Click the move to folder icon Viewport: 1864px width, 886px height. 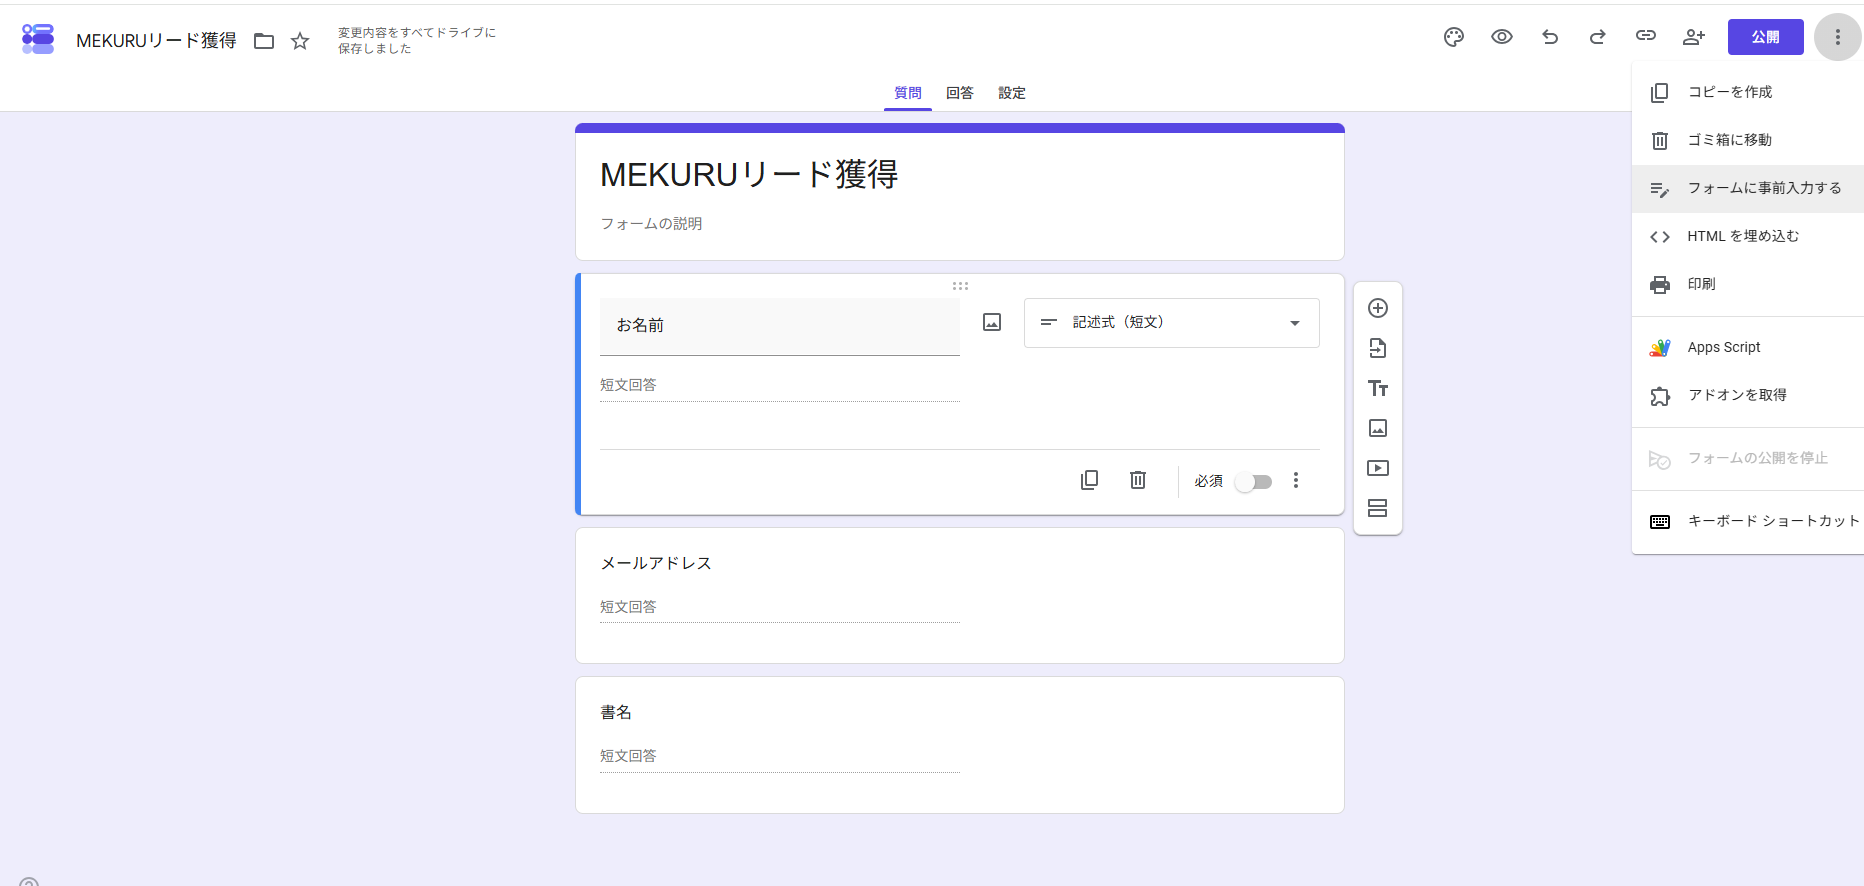(264, 41)
